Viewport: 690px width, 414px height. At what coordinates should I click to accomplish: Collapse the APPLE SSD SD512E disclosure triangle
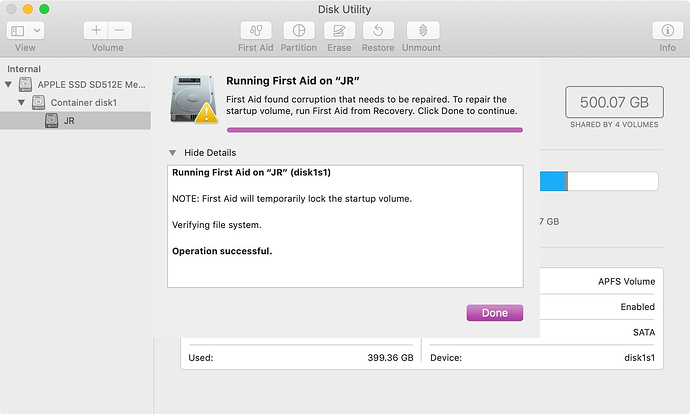tap(8, 84)
